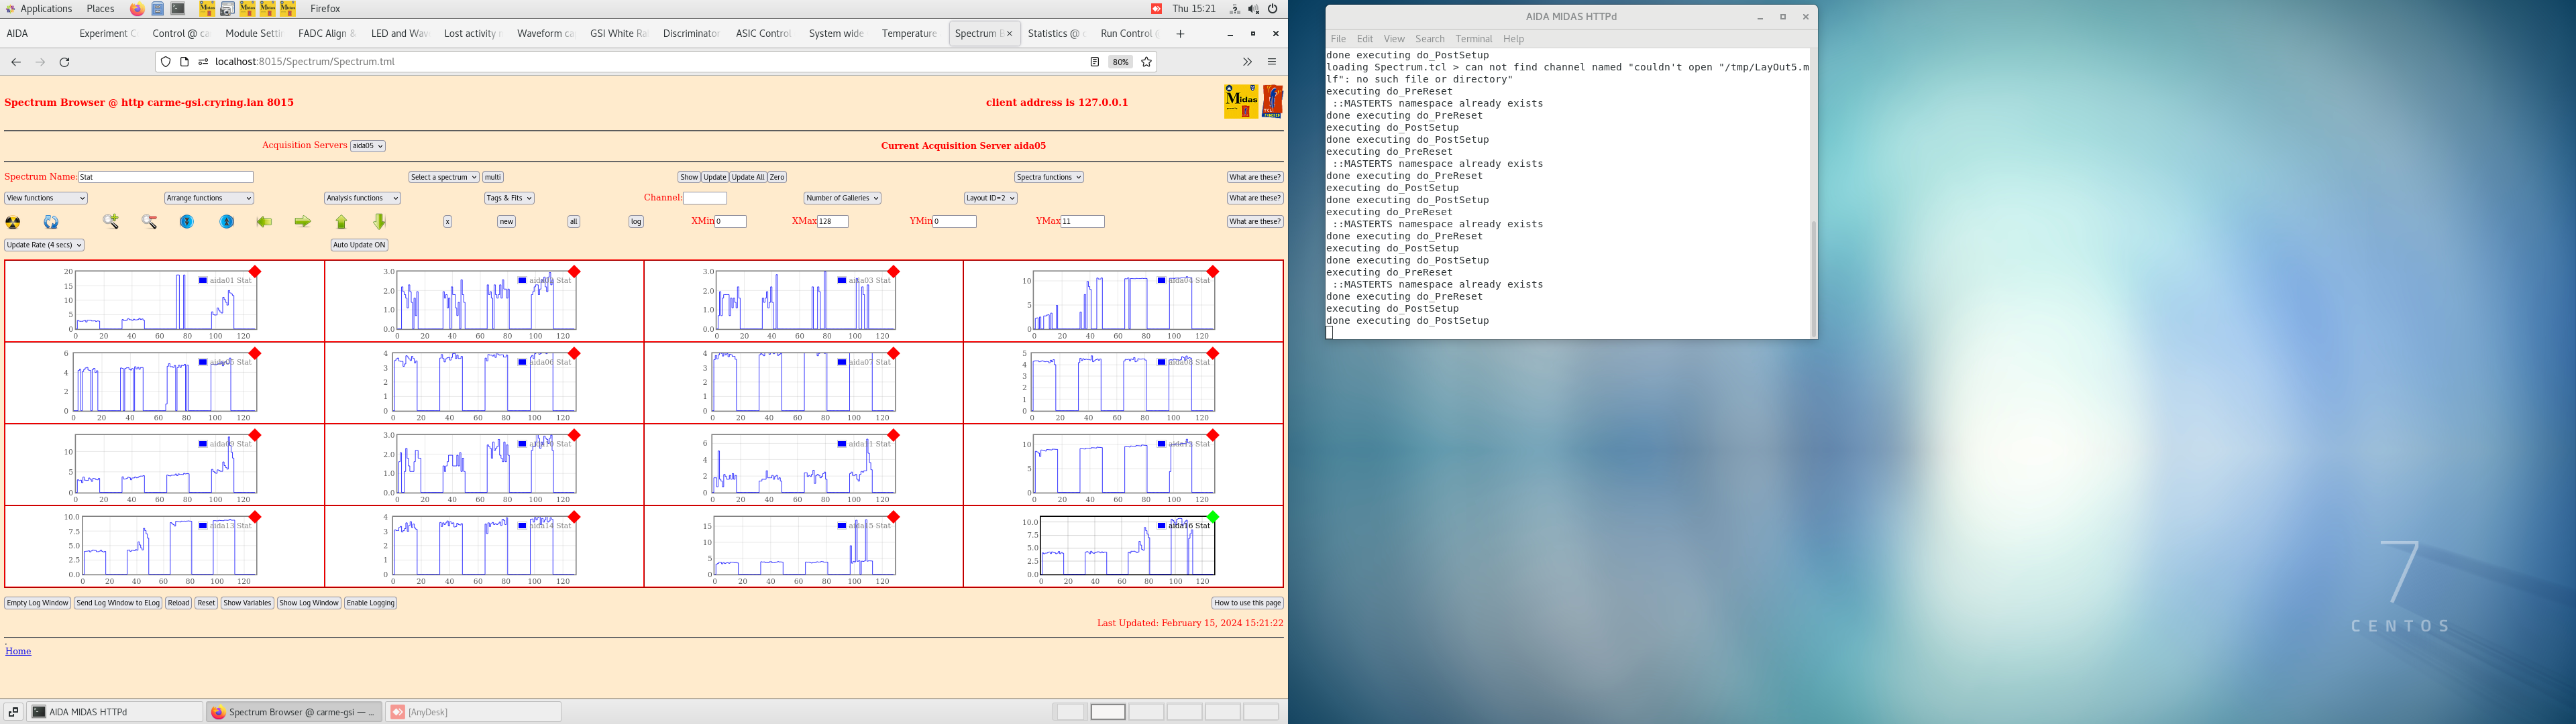Click the Spectrum Name input field

pyautogui.click(x=165, y=177)
